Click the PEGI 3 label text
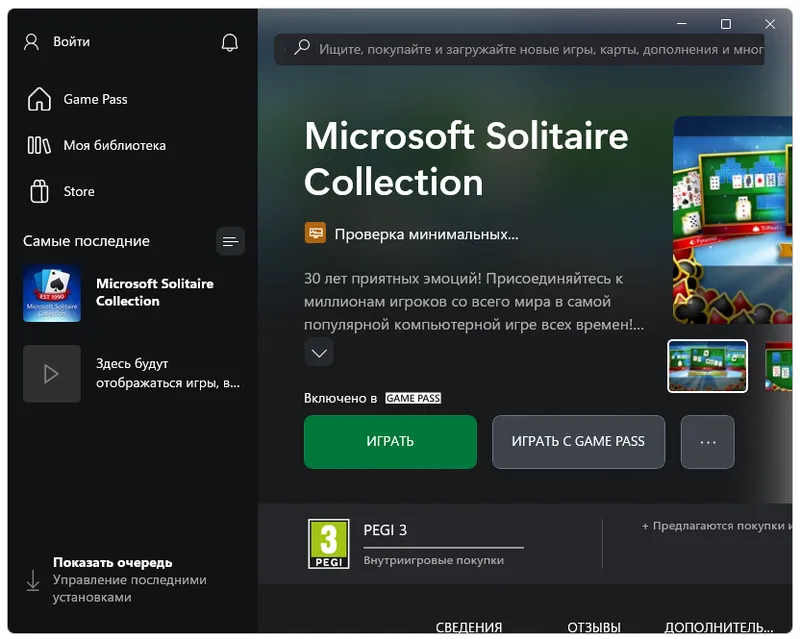Image resolution: width=800 pixels, height=639 pixels. pos(385,530)
